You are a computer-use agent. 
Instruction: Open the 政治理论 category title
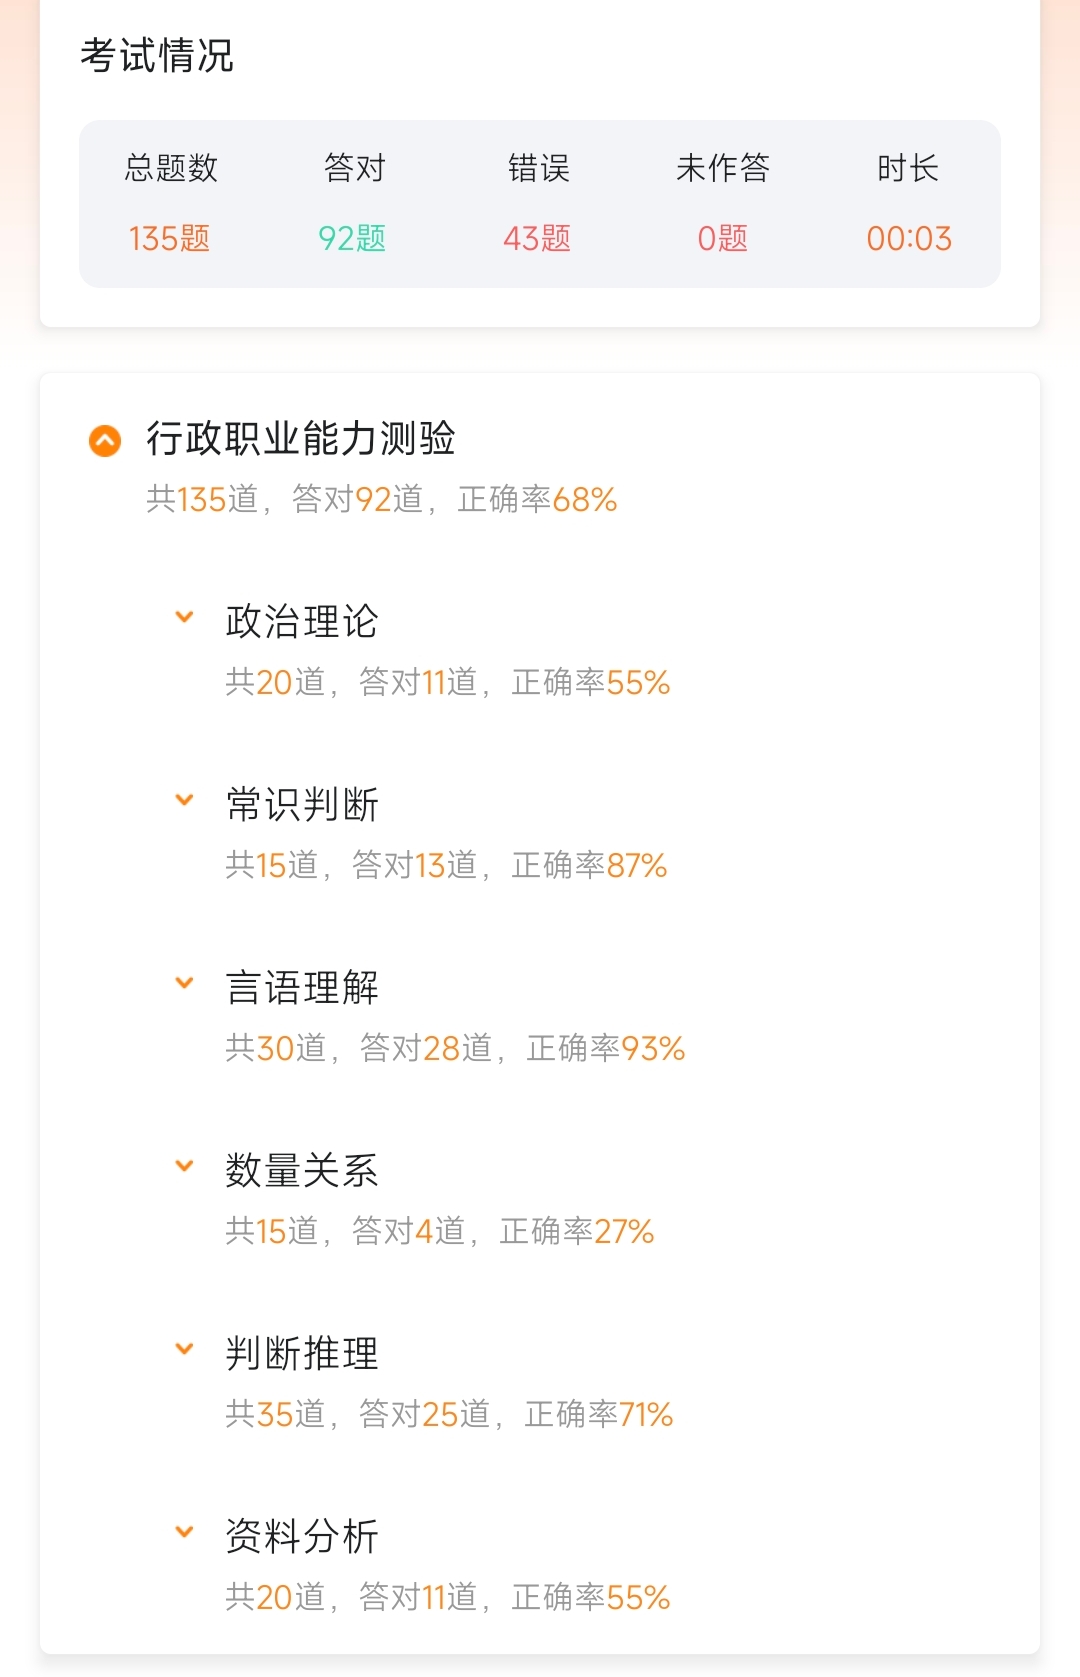tap(302, 621)
